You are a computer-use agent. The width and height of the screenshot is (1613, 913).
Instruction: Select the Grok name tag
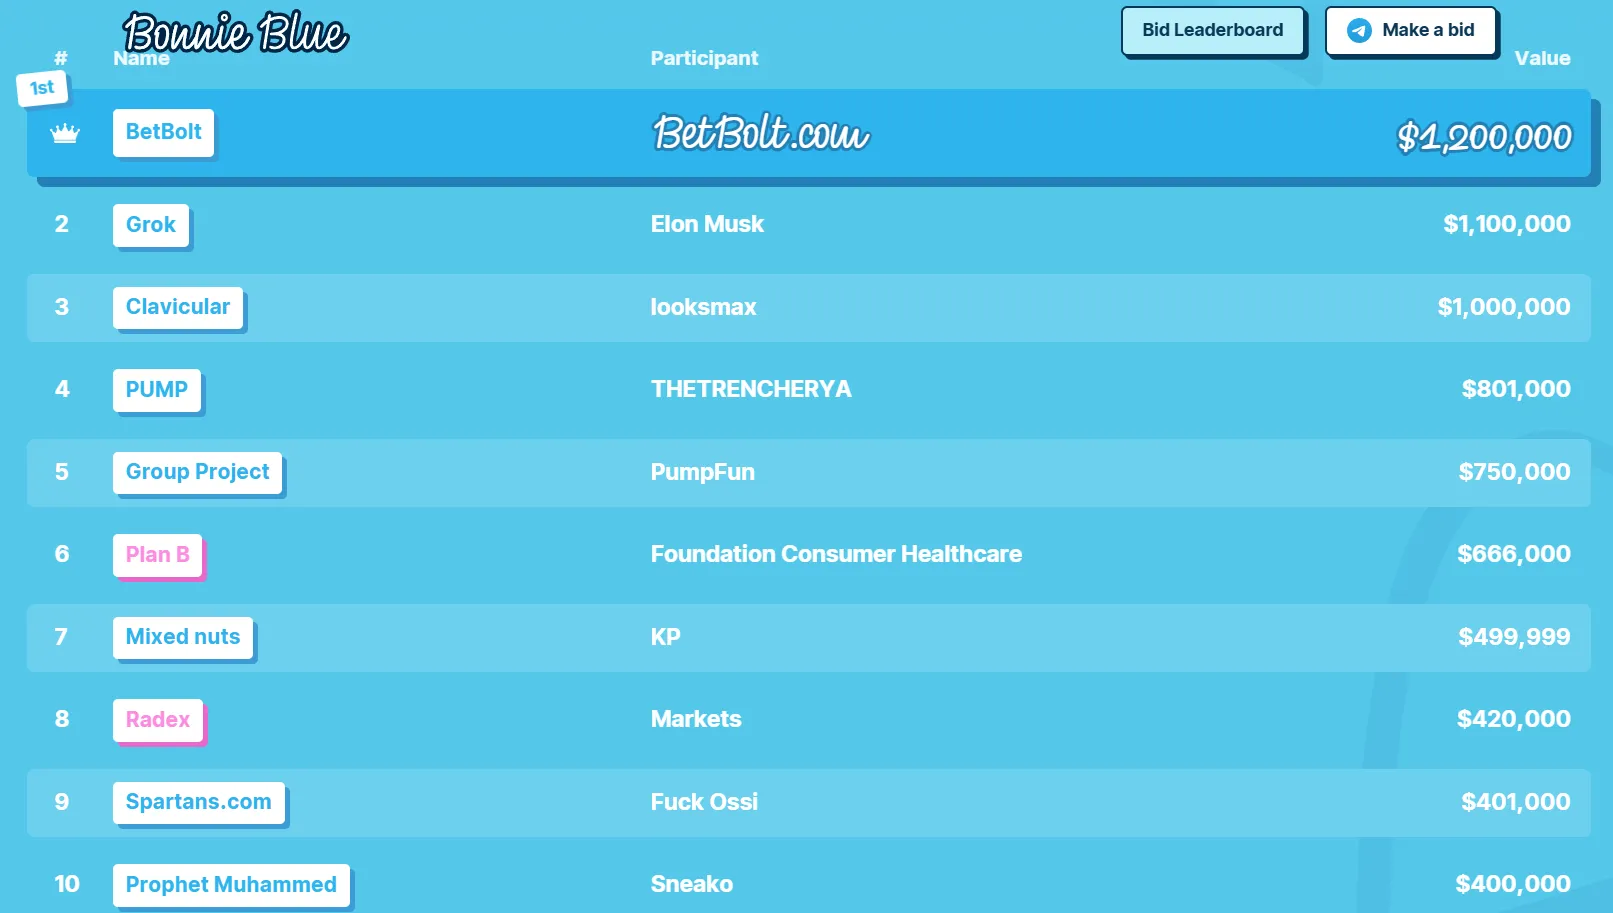(151, 225)
